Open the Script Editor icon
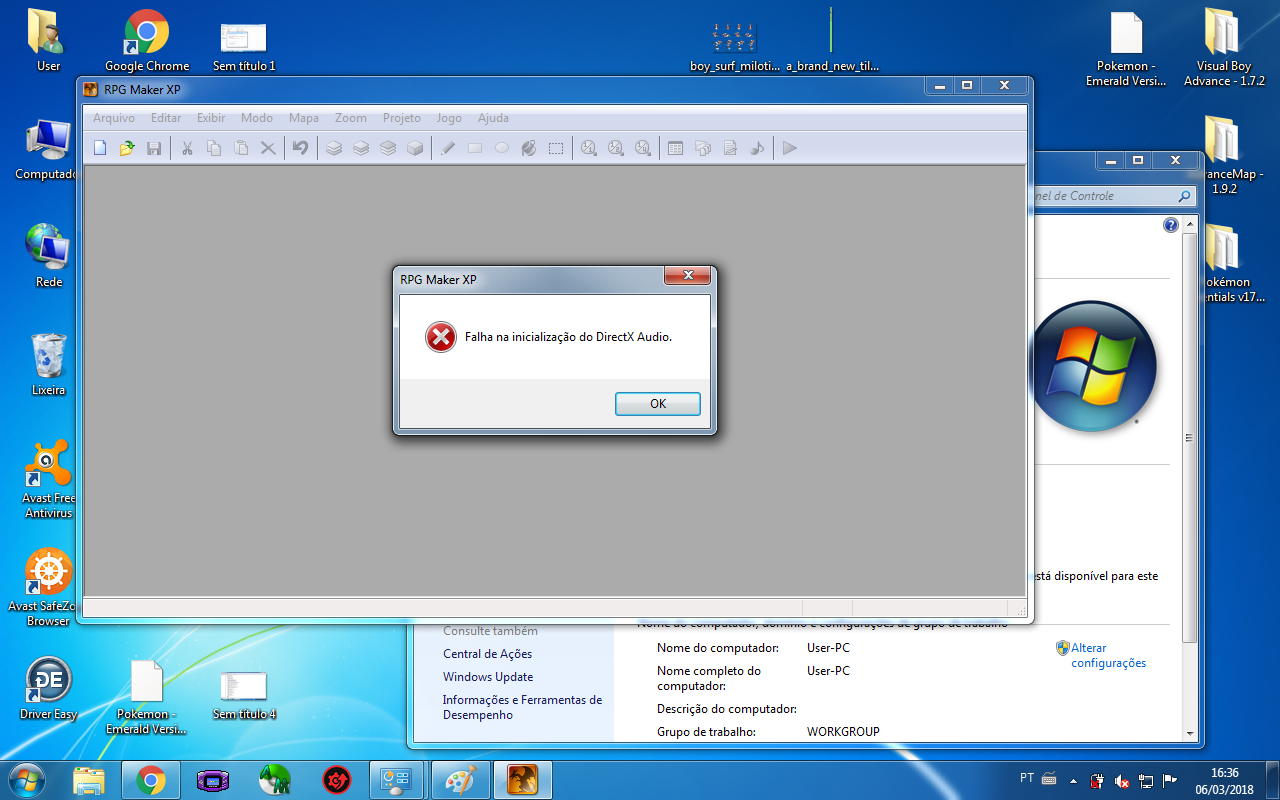The height and width of the screenshot is (800, 1280). (730, 148)
